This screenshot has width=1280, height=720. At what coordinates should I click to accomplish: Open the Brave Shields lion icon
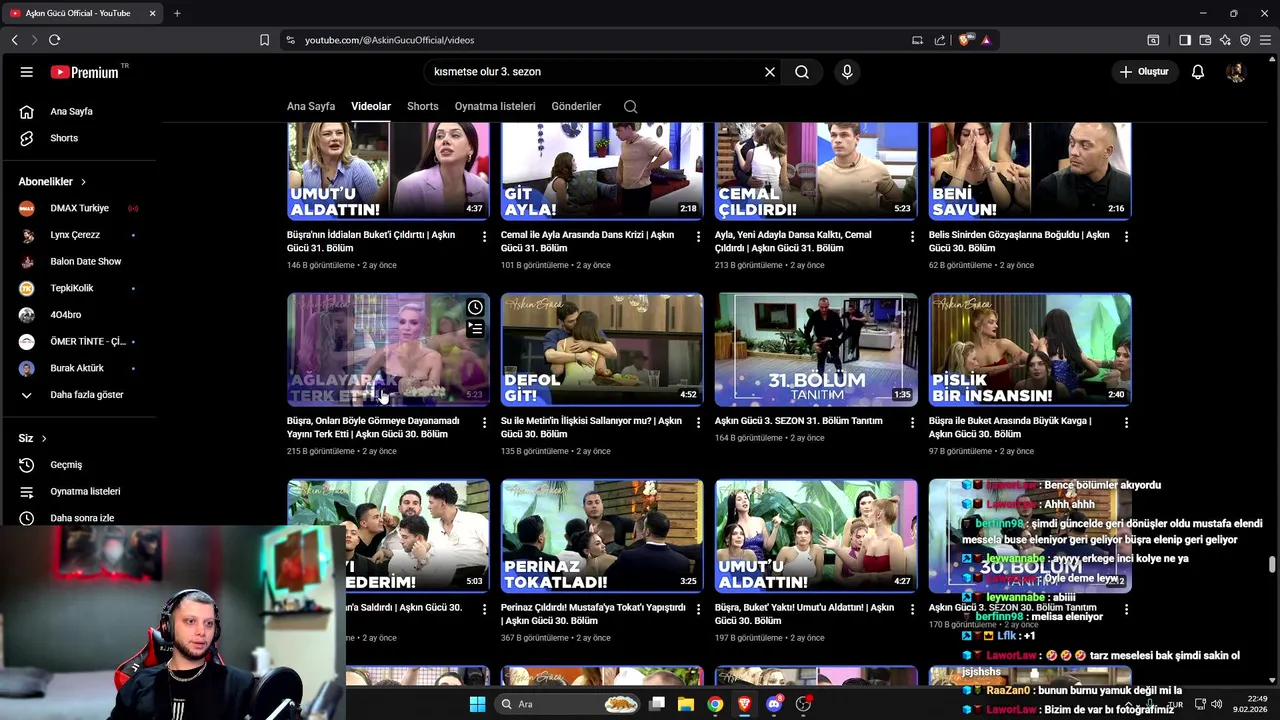[964, 40]
